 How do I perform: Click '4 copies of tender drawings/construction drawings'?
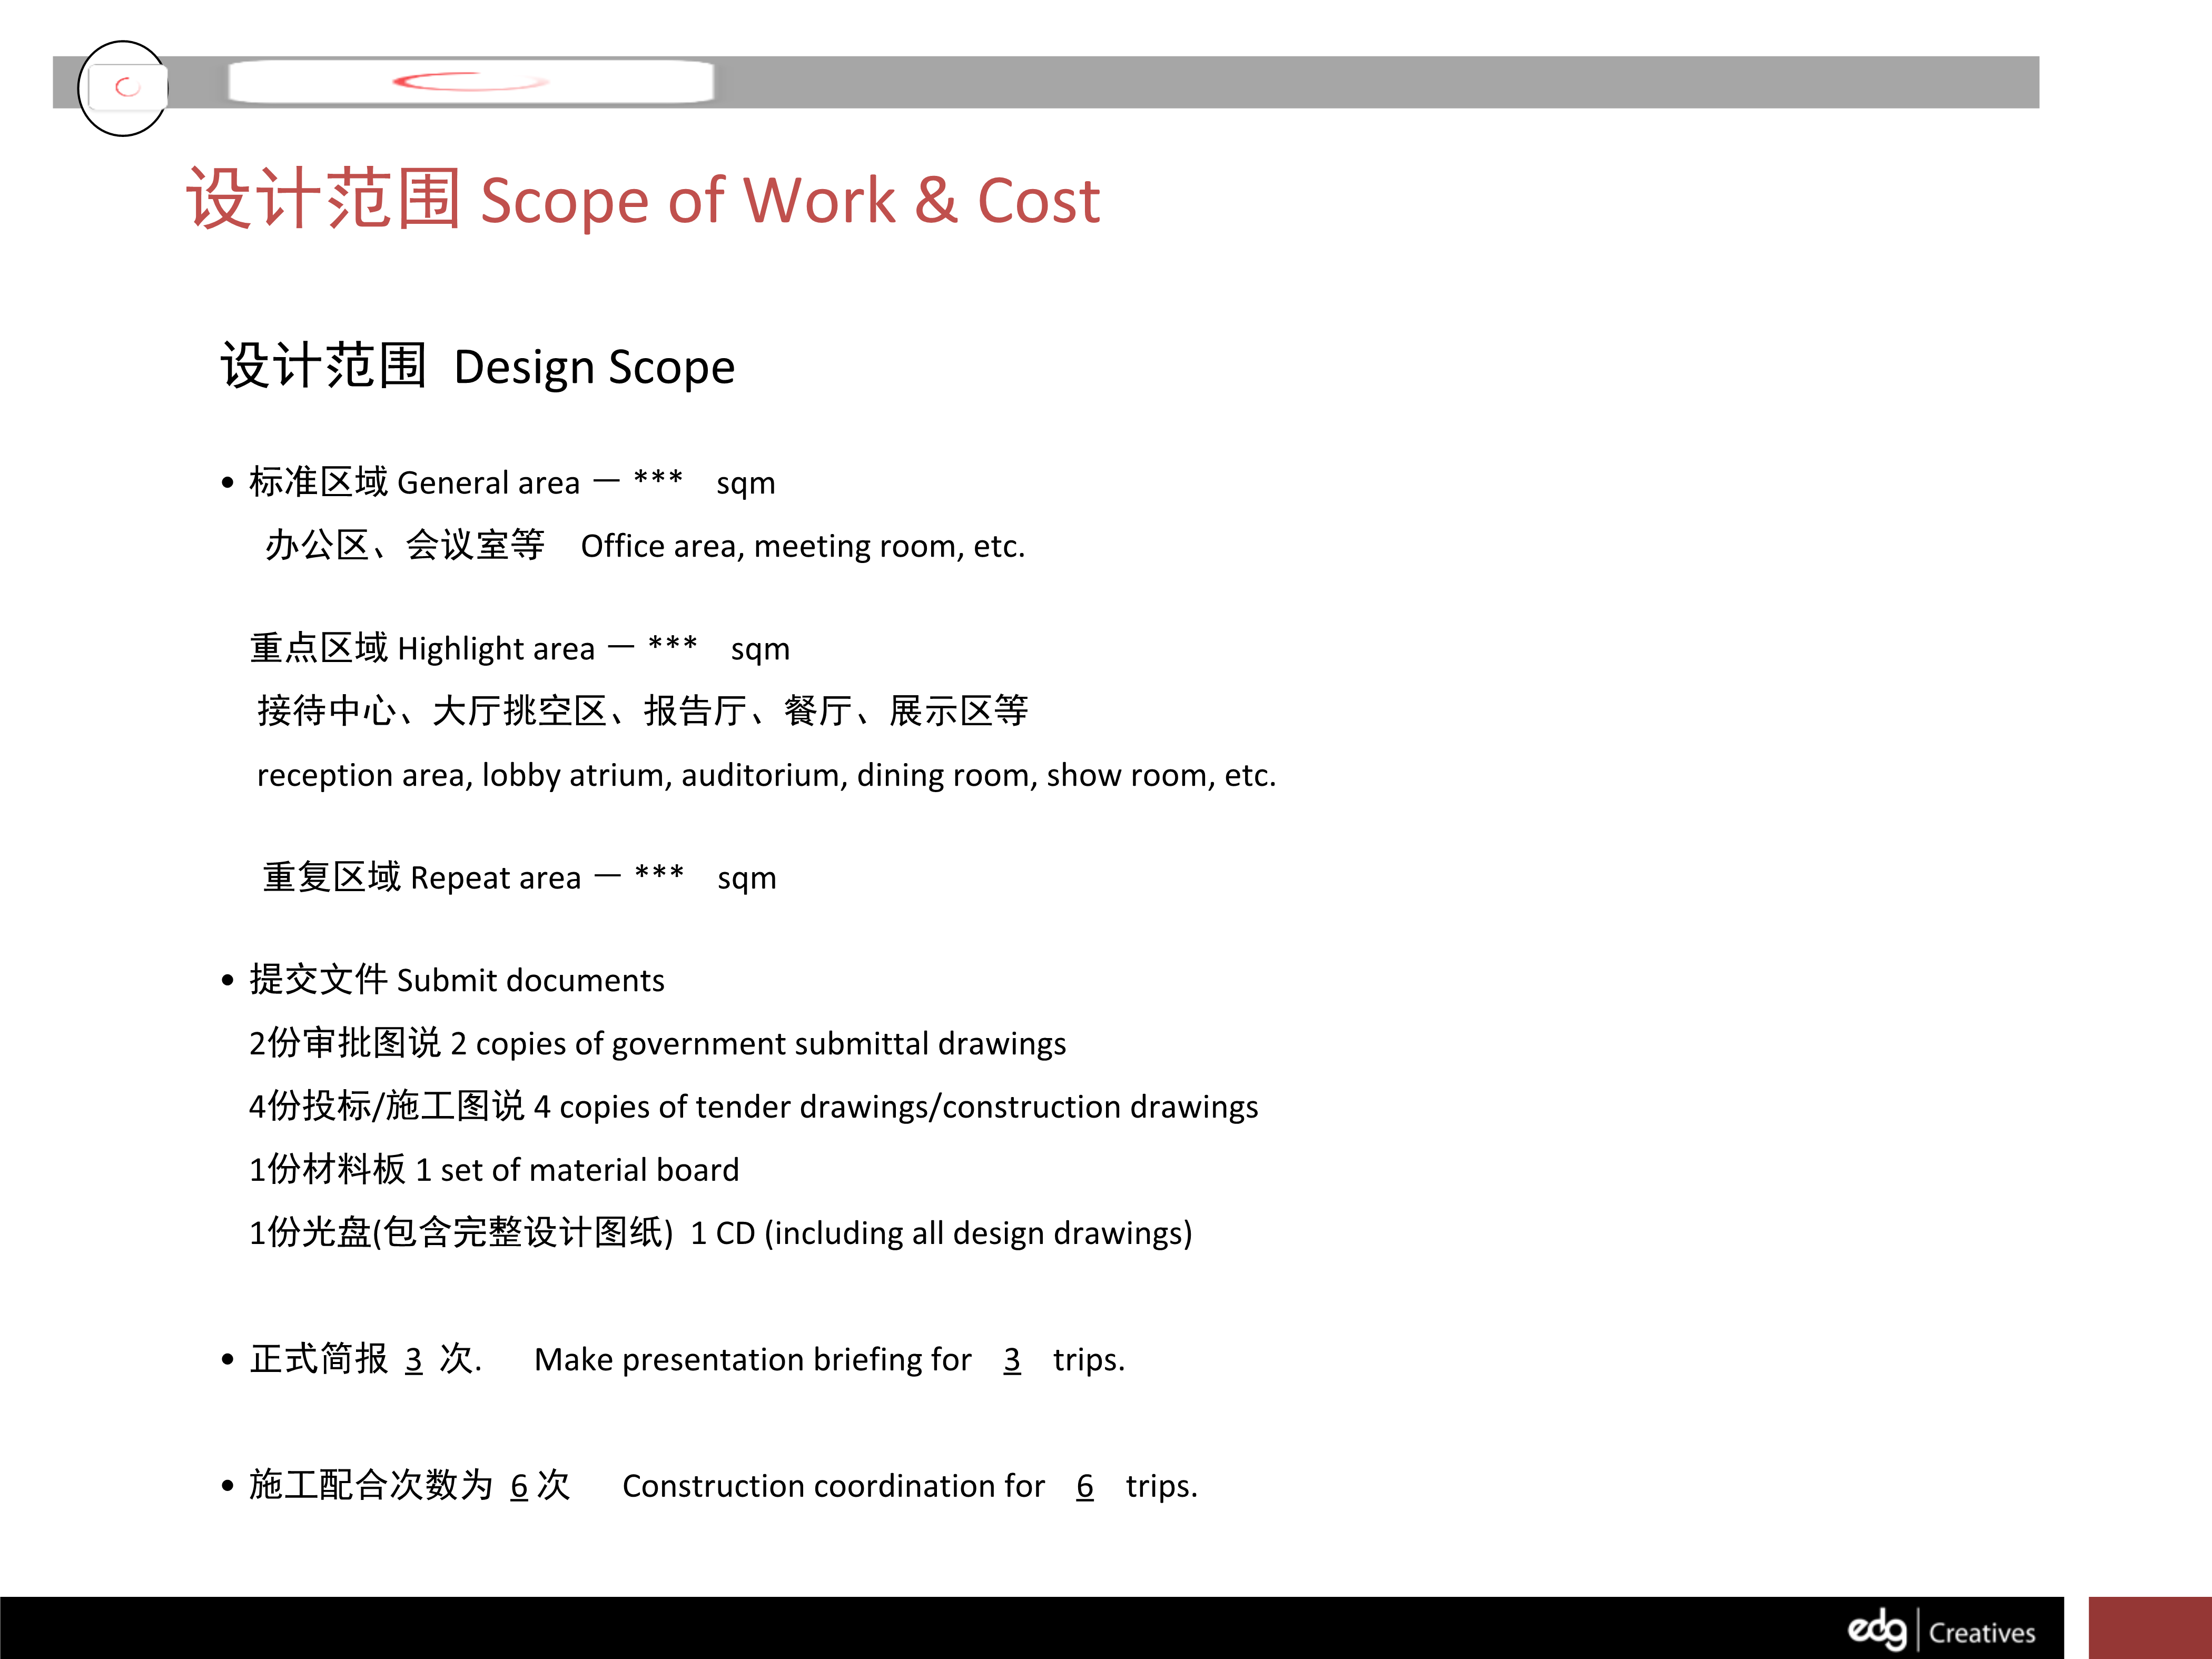click(x=896, y=1107)
